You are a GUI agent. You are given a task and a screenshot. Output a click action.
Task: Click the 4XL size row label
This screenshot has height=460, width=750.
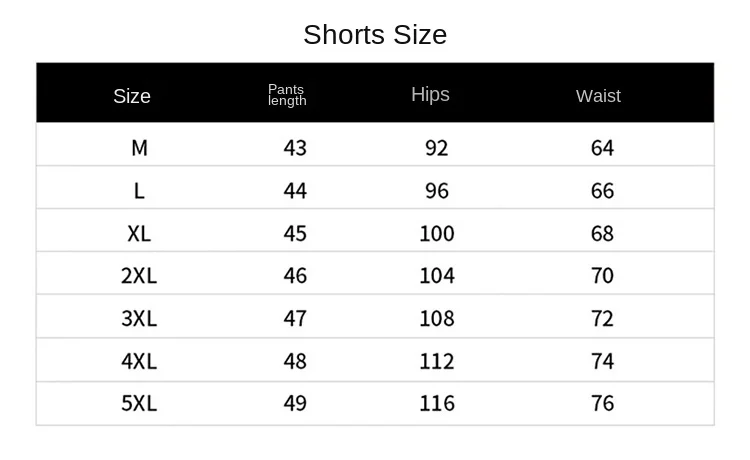tap(139, 361)
